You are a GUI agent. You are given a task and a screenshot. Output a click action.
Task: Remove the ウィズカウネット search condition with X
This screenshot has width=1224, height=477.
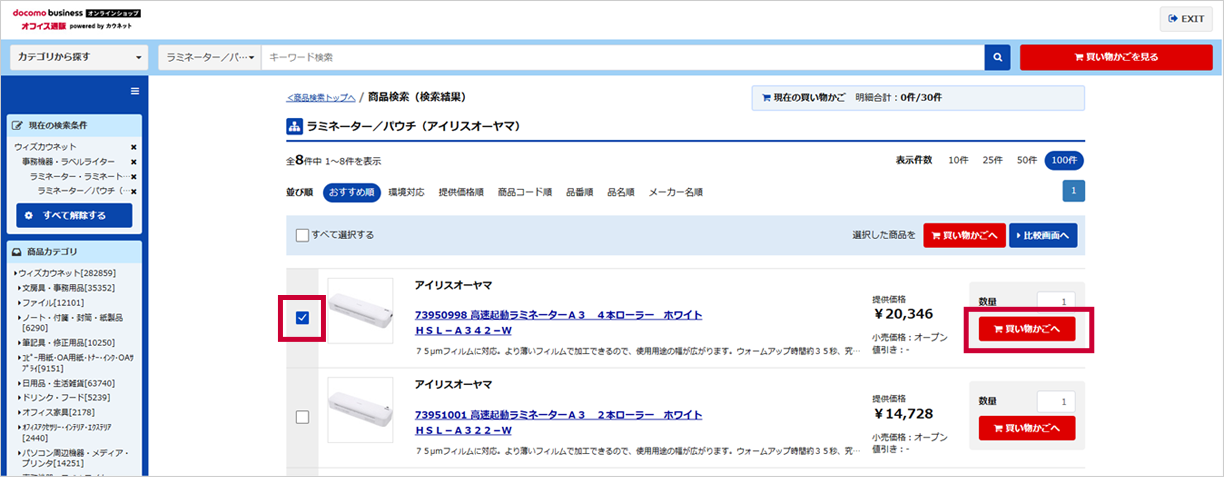click(x=133, y=147)
